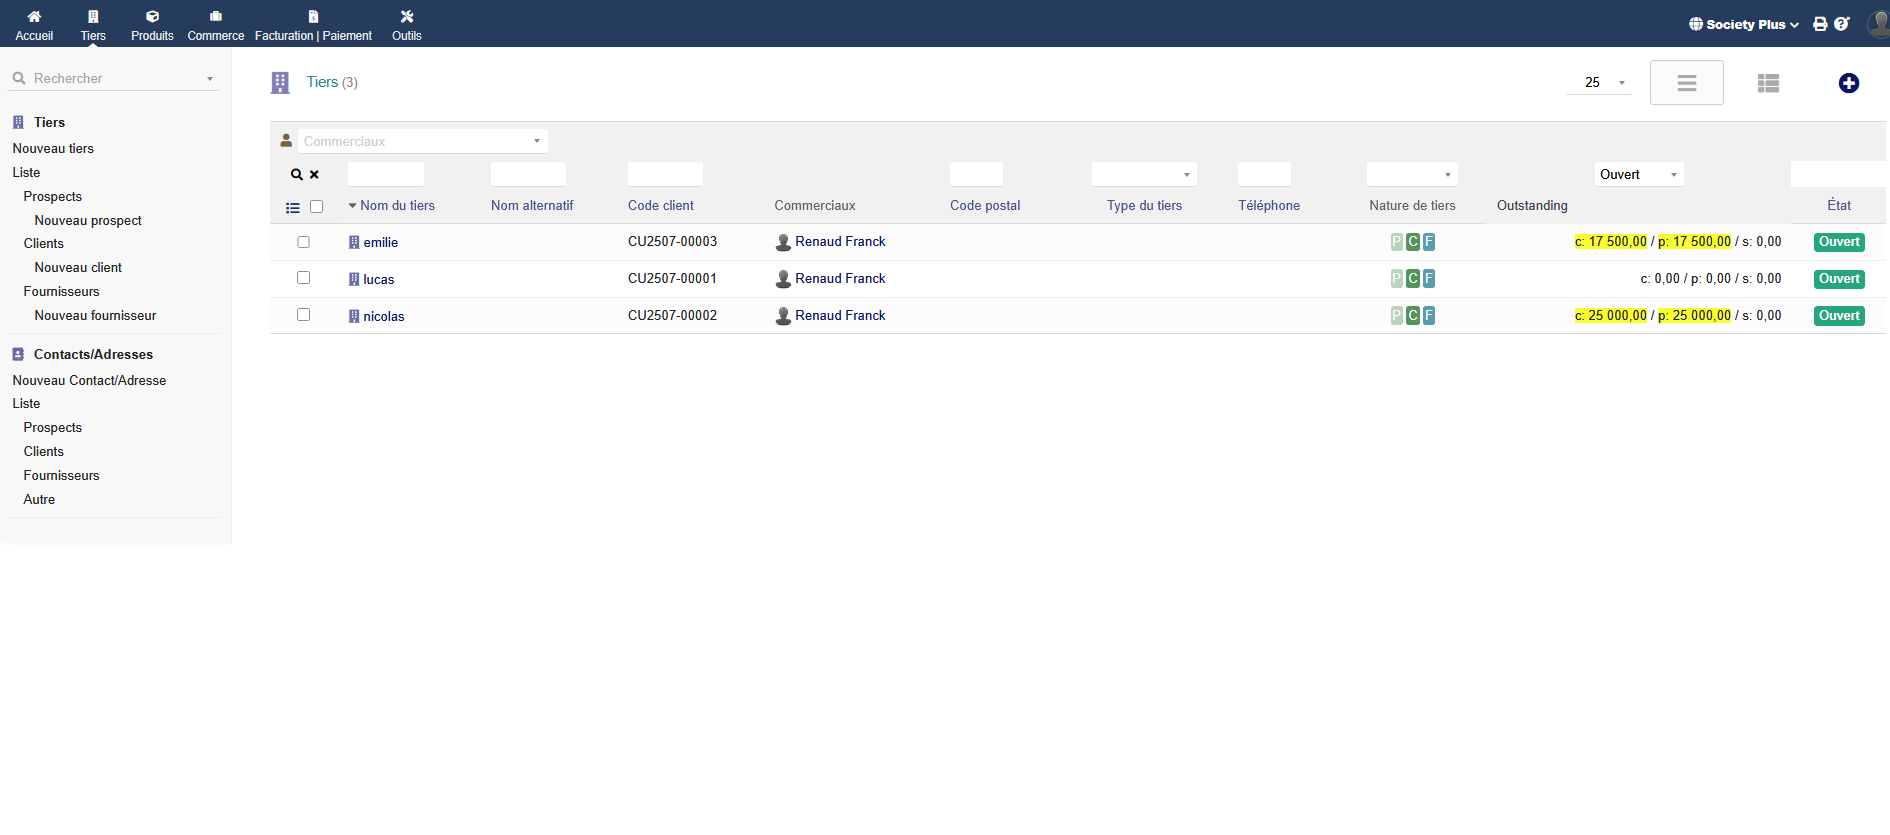Viewport: 1890px width, 835px height.
Task: Click the print icon in top bar
Action: pos(1820,24)
